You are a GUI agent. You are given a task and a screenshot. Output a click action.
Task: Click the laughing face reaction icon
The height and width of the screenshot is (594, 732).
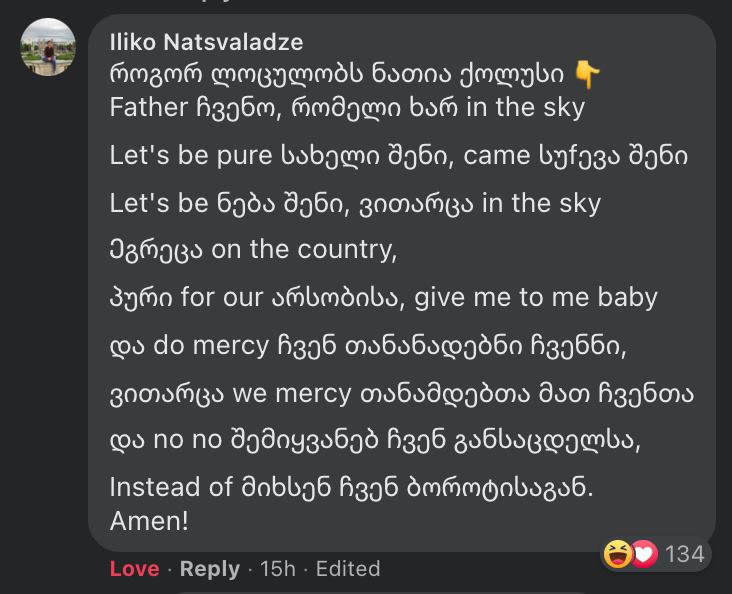point(620,554)
